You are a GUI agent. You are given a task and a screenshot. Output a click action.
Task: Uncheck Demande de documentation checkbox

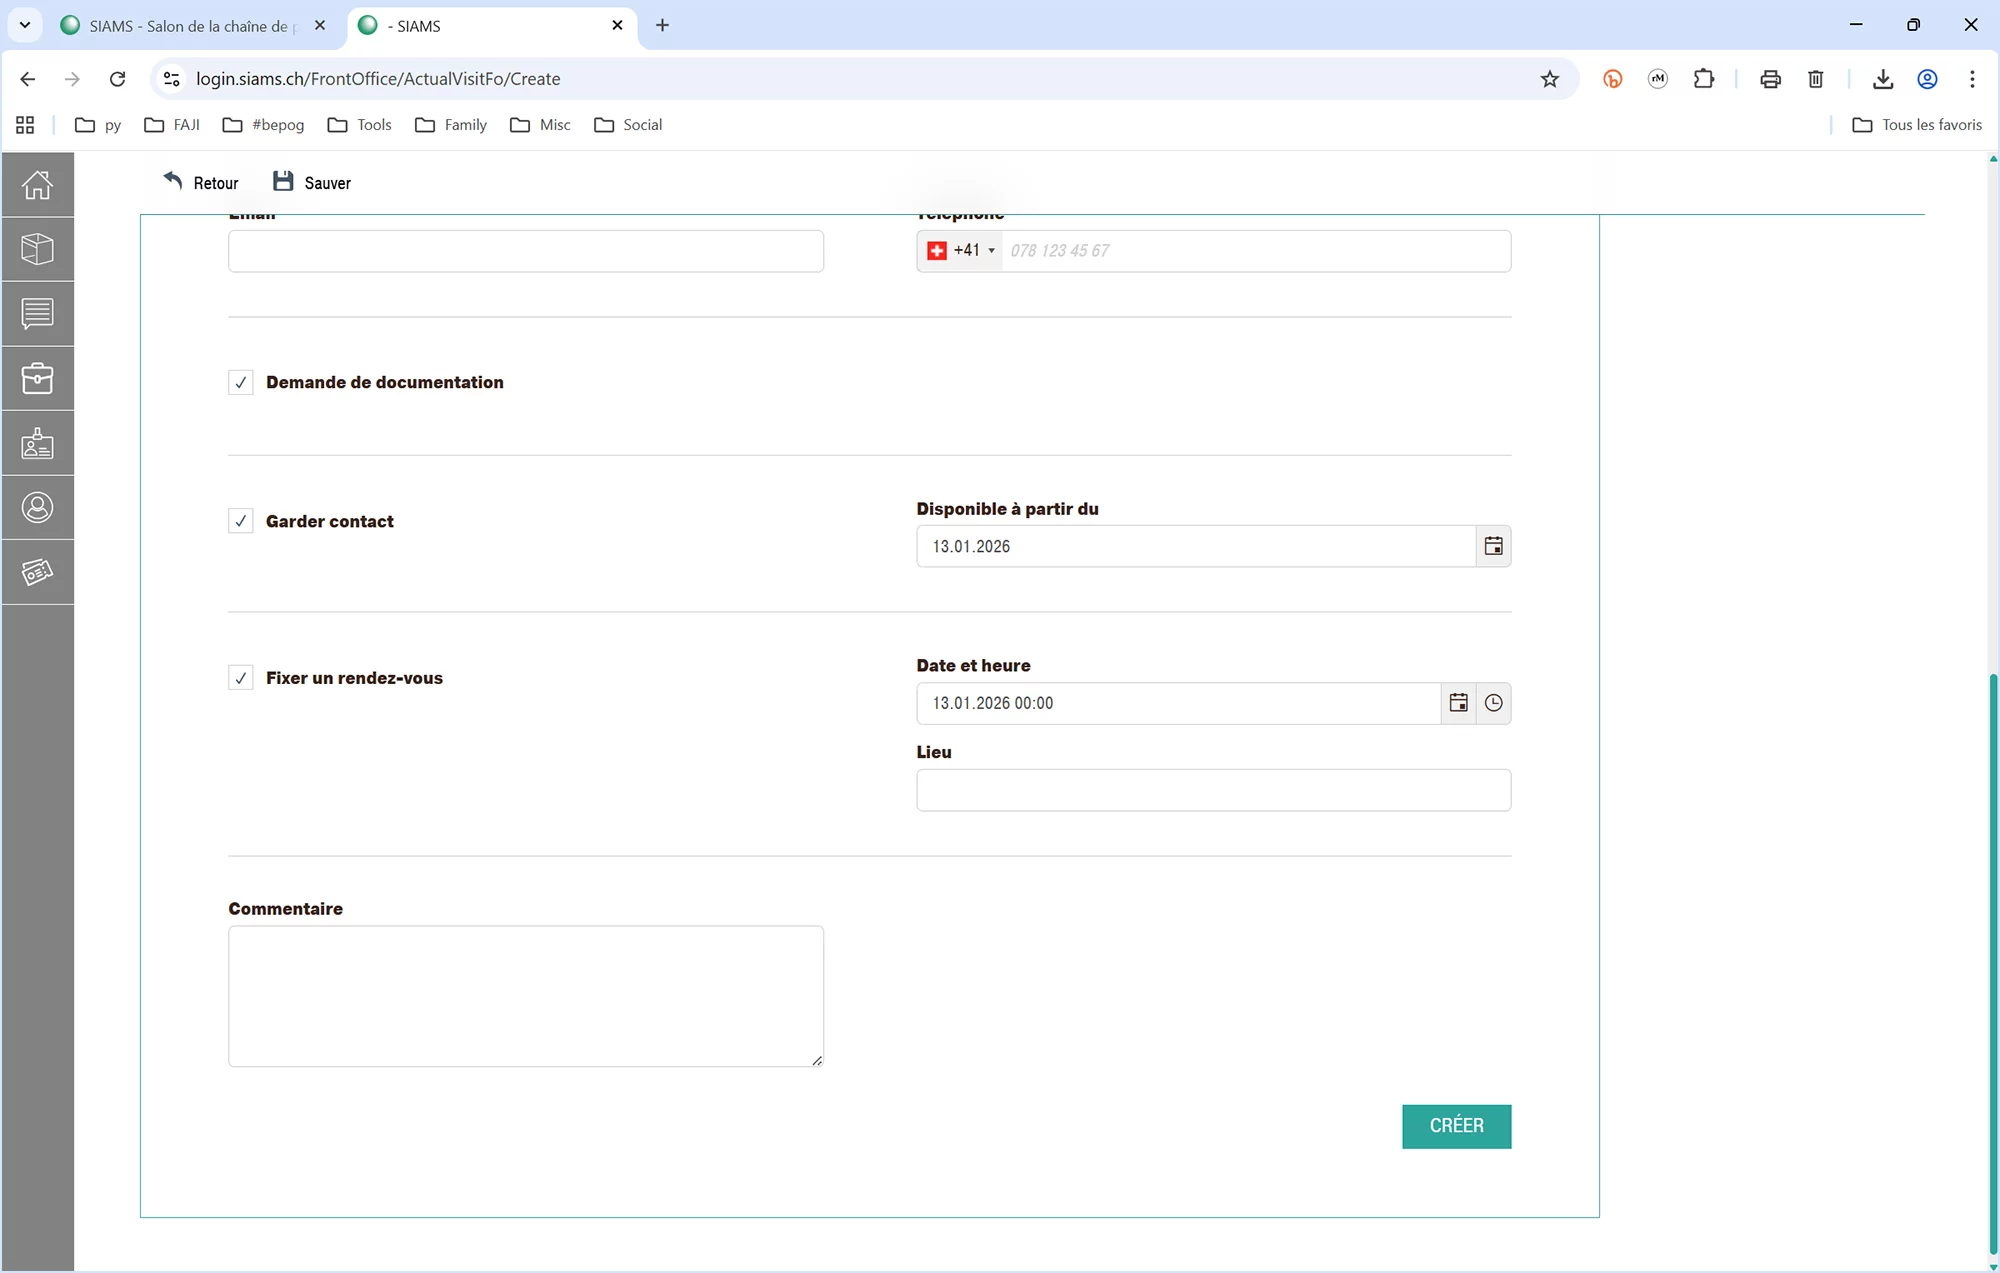[x=241, y=383]
